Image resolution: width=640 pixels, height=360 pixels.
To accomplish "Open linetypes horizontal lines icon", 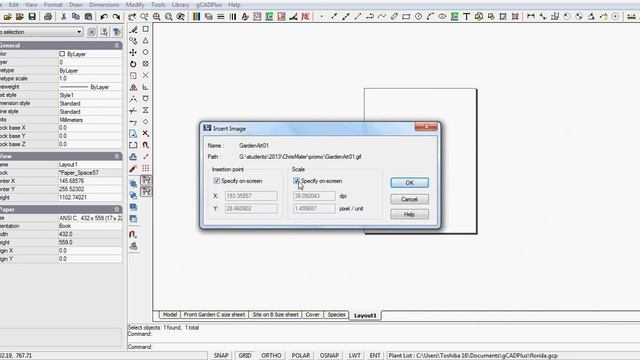I will point(220,17).
